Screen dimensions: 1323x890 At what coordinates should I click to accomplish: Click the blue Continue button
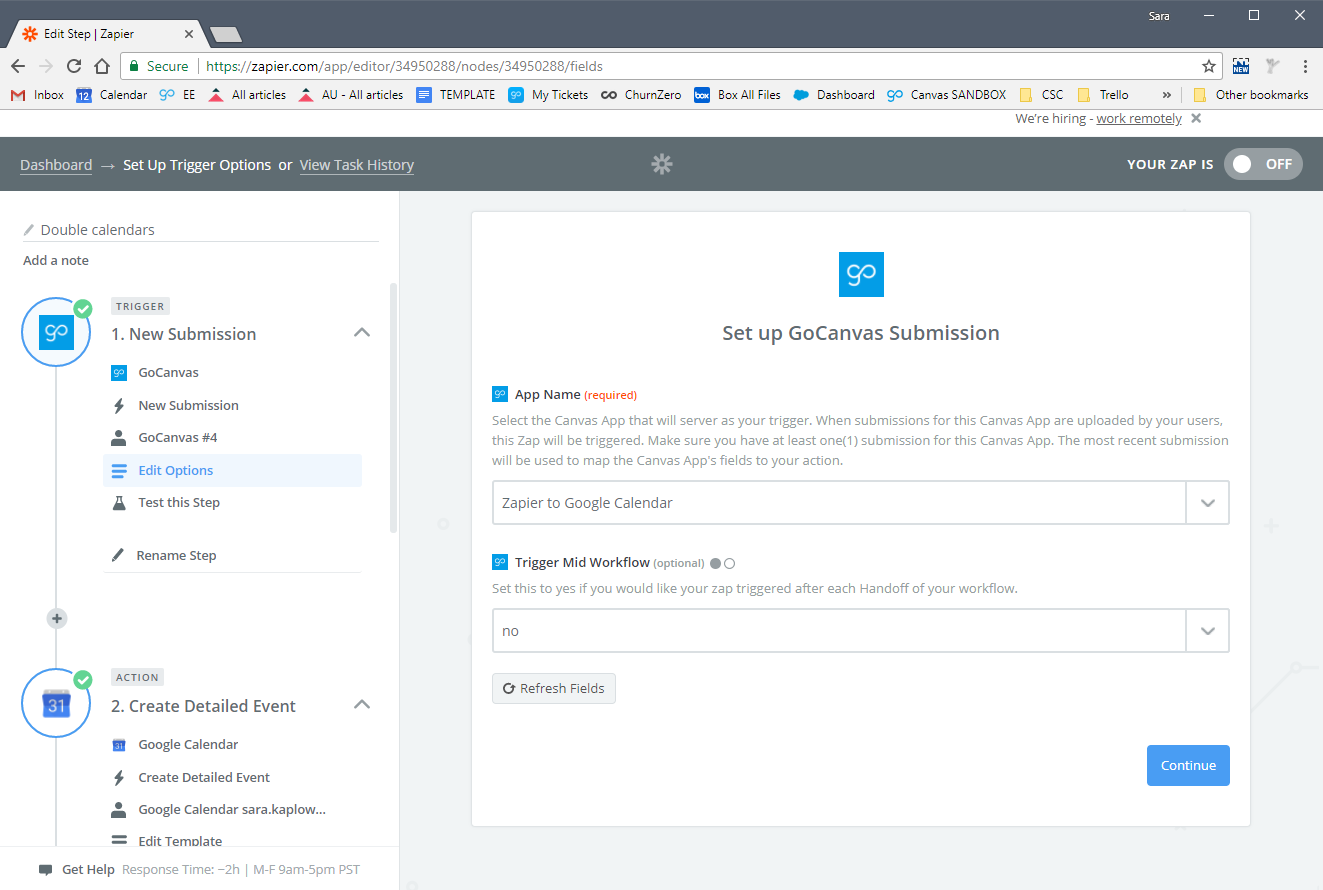(1188, 765)
